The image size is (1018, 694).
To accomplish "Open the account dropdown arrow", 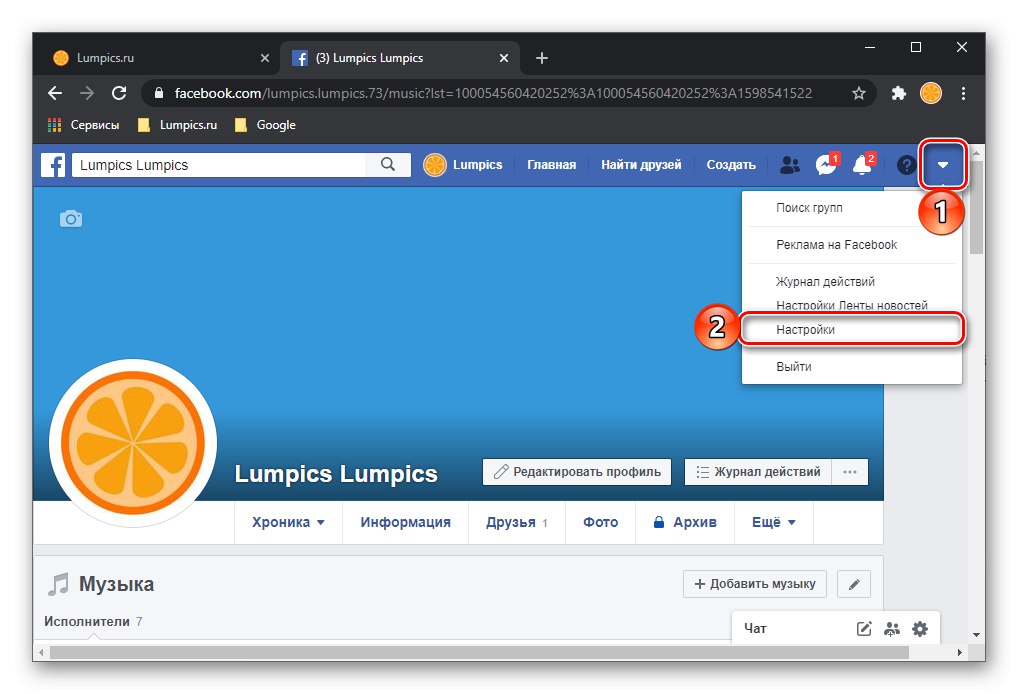I will click(943, 165).
